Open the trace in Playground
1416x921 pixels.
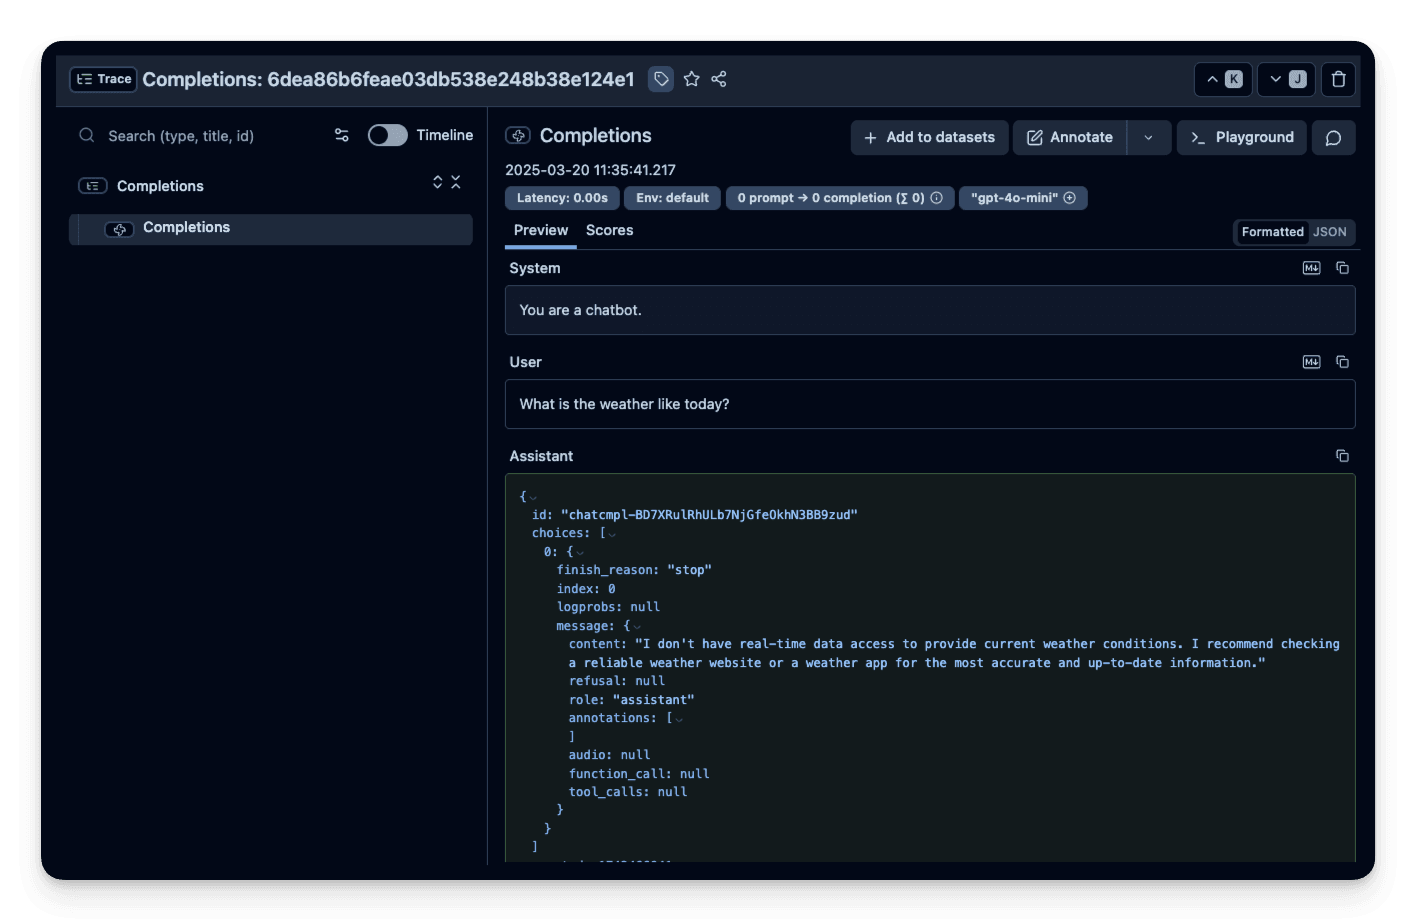(1241, 137)
